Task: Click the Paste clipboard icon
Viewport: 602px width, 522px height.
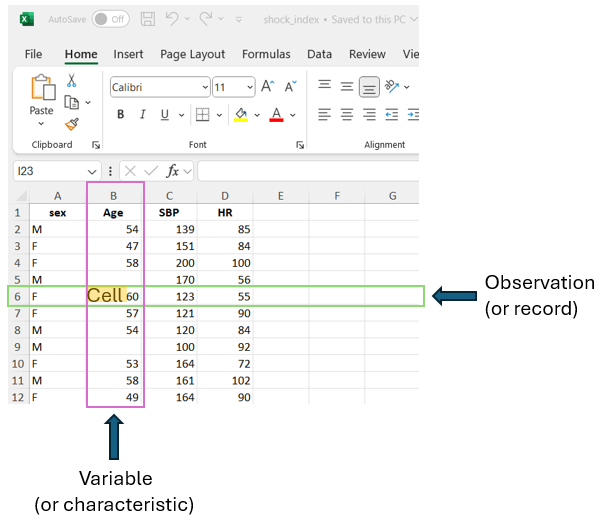Action: pyautogui.click(x=42, y=88)
